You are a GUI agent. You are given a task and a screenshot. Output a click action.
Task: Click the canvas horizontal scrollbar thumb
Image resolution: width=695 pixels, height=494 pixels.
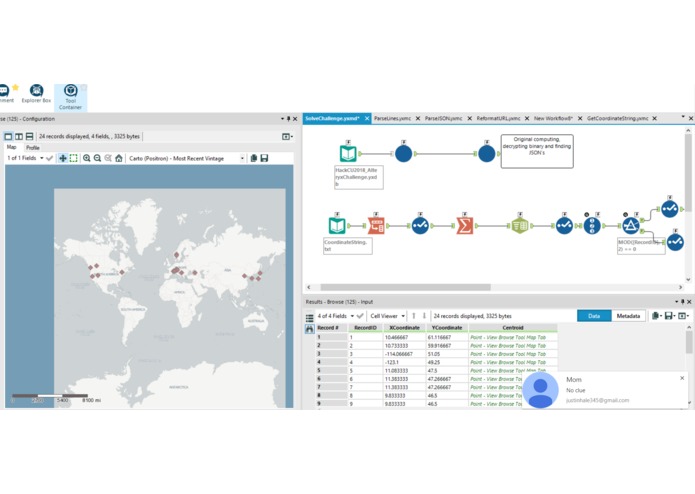click(405, 287)
